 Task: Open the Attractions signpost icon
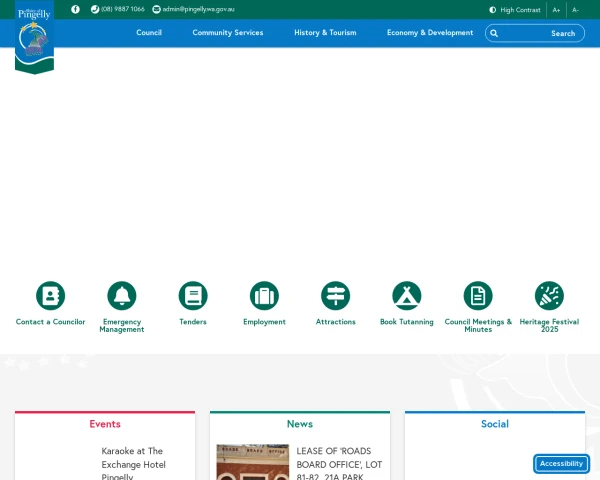(336, 296)
